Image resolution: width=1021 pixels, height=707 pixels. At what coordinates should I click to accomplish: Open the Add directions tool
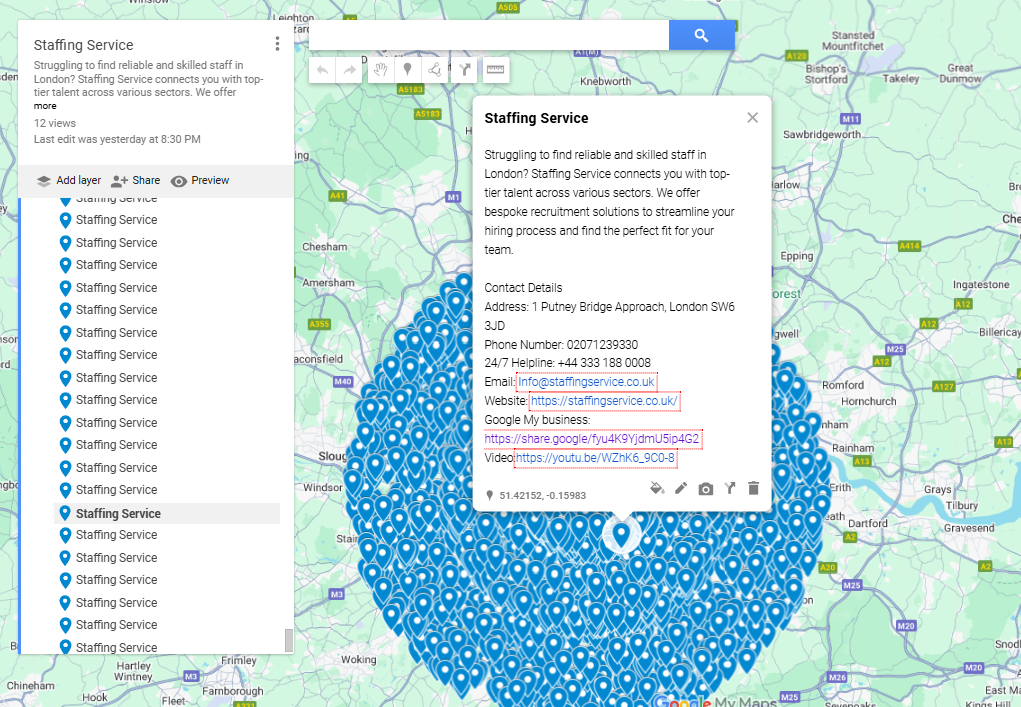pyautogui.click(x=464, y=69)
